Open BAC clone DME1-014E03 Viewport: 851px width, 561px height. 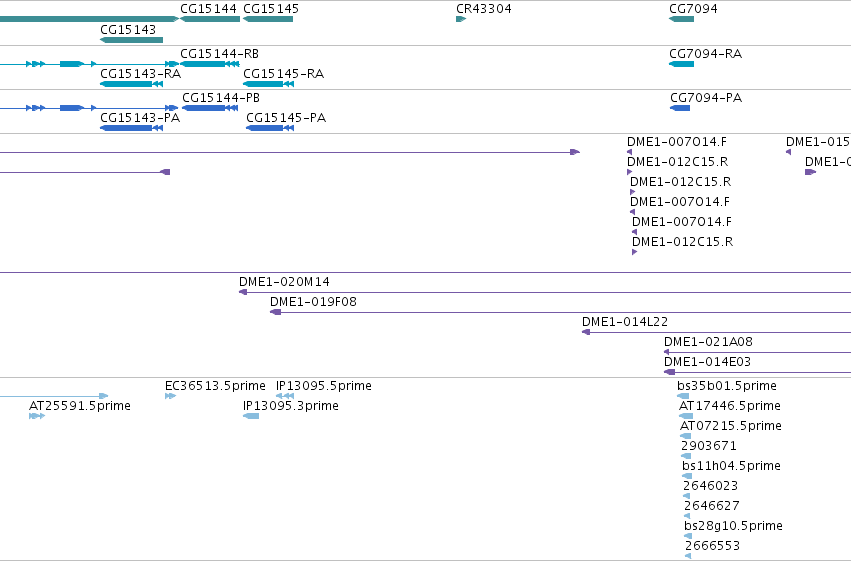pyautogui.click(x=758, y=372)
